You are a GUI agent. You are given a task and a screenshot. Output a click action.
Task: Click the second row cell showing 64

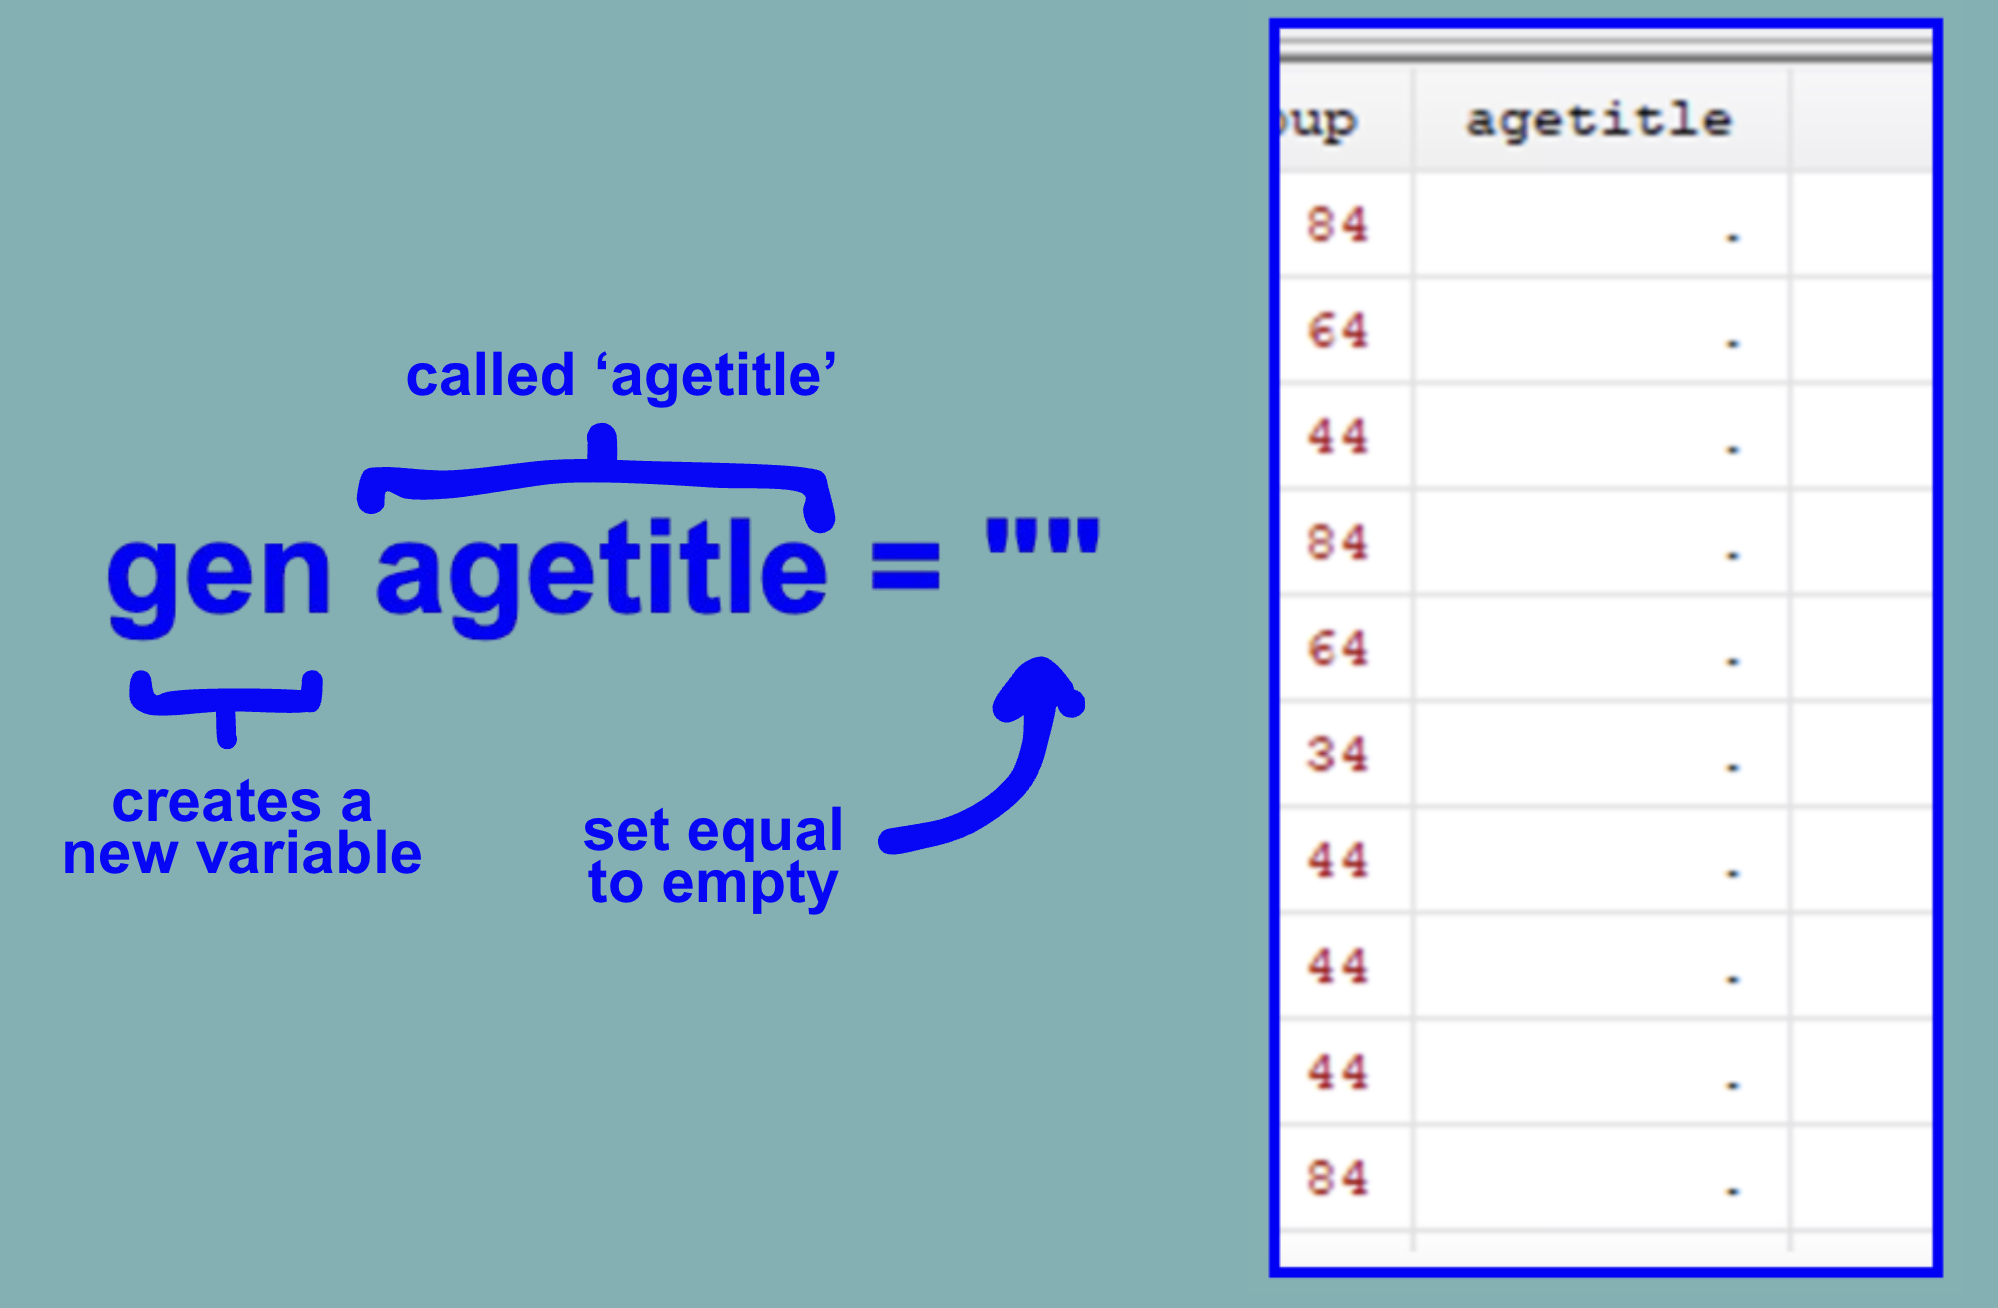pyautogui.click(x=1338, y=331)
